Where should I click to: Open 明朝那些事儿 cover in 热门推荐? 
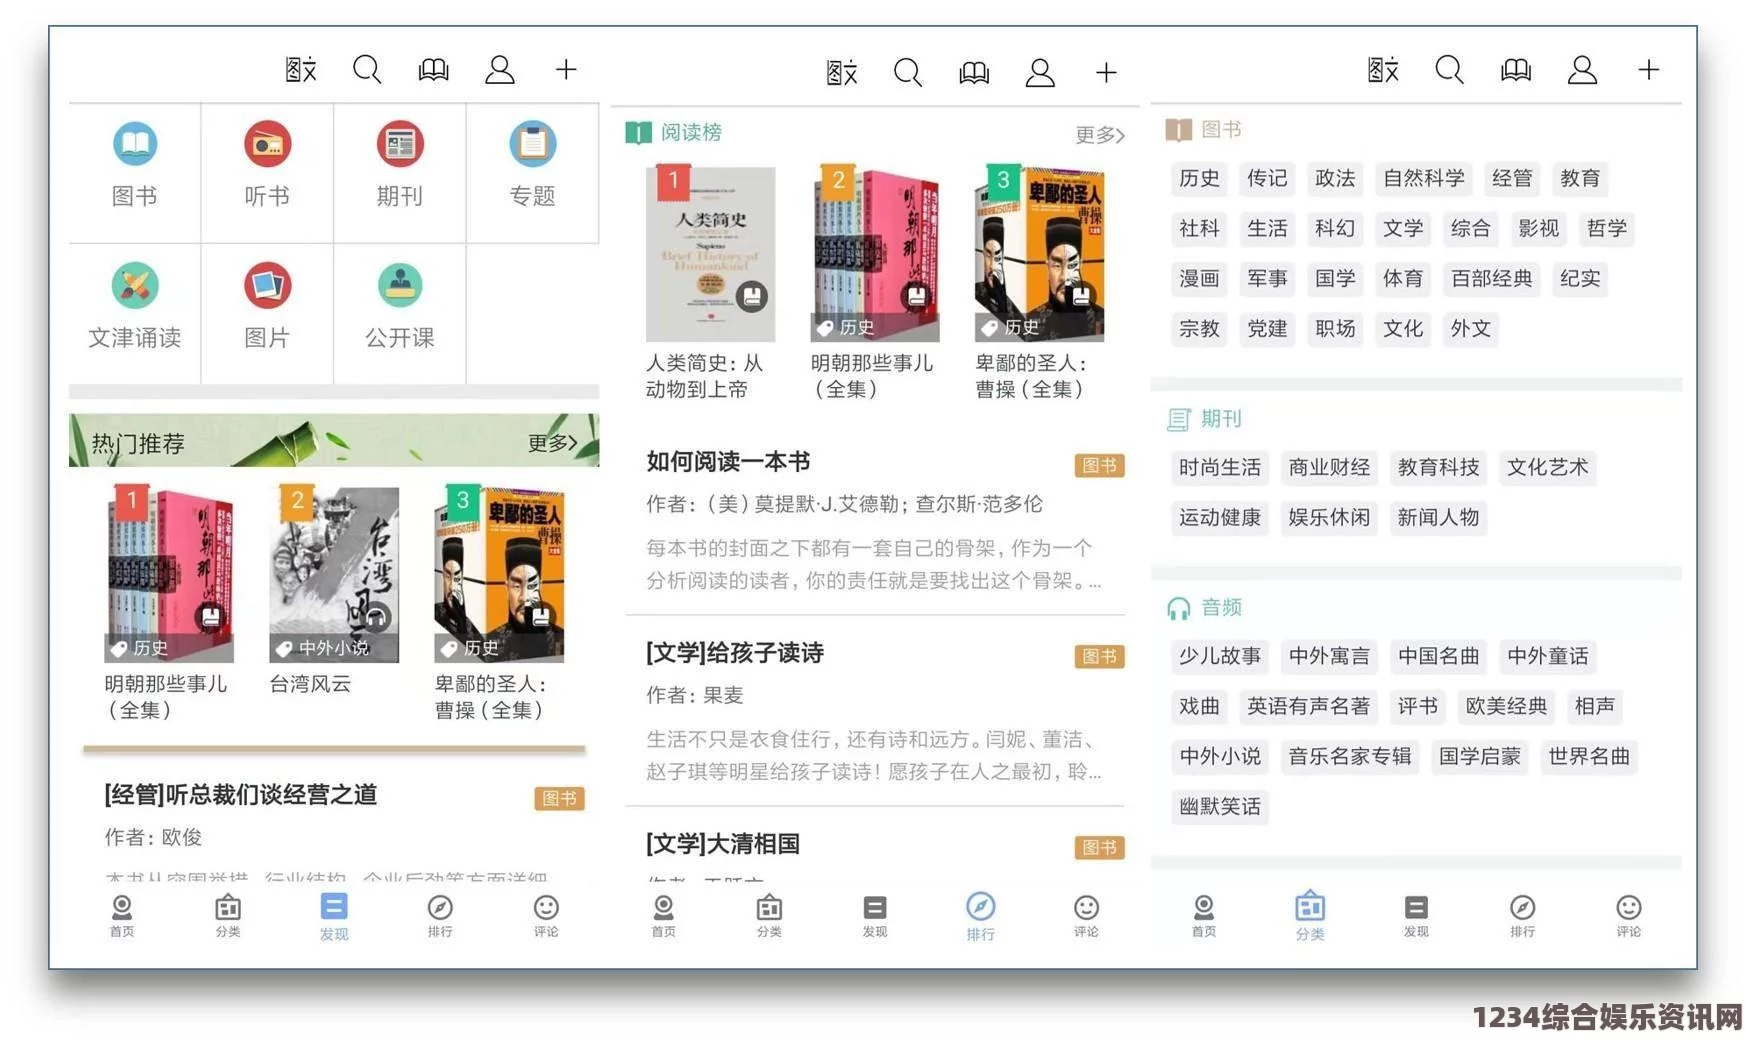[x=169, y=575]
